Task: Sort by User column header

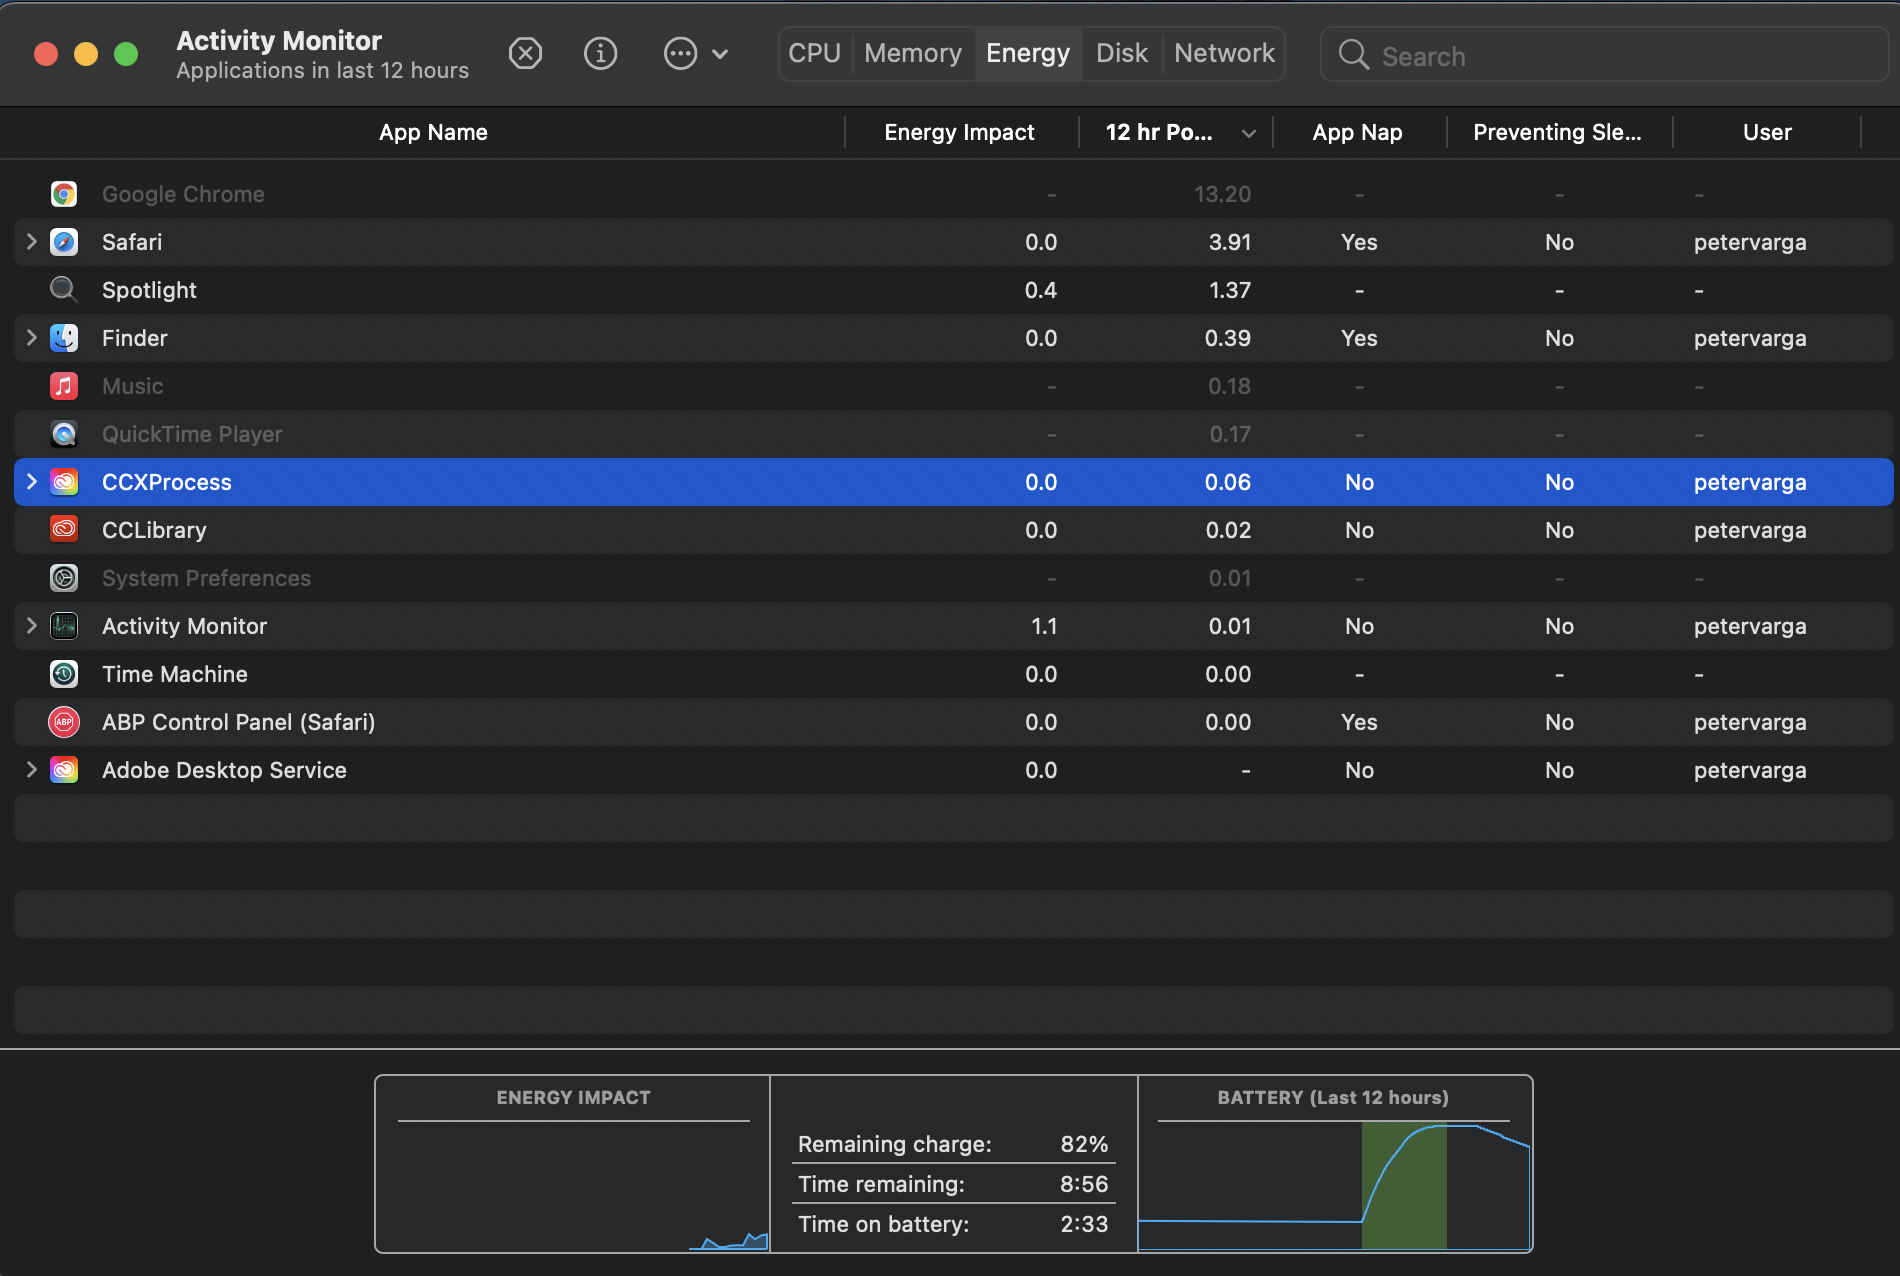Action: click(x=1767, y=132)
